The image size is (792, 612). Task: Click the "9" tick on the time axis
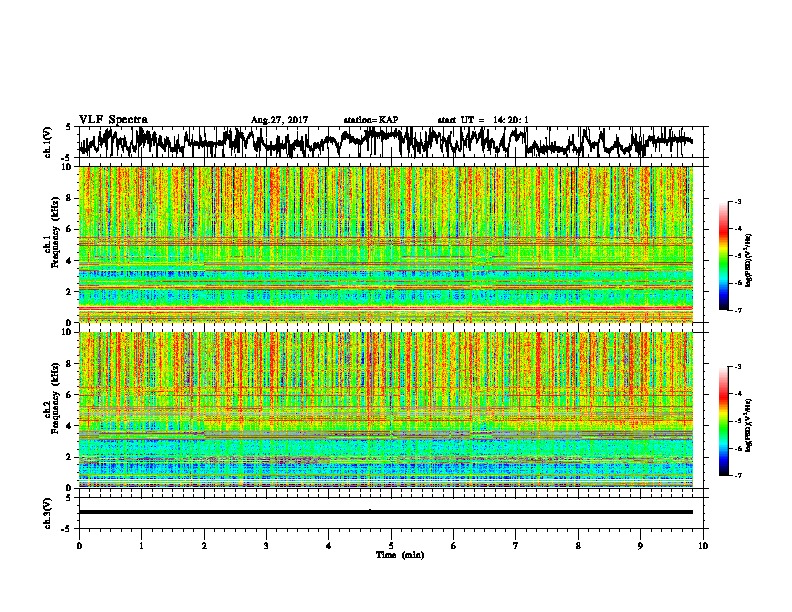click(x=640, y=546)
